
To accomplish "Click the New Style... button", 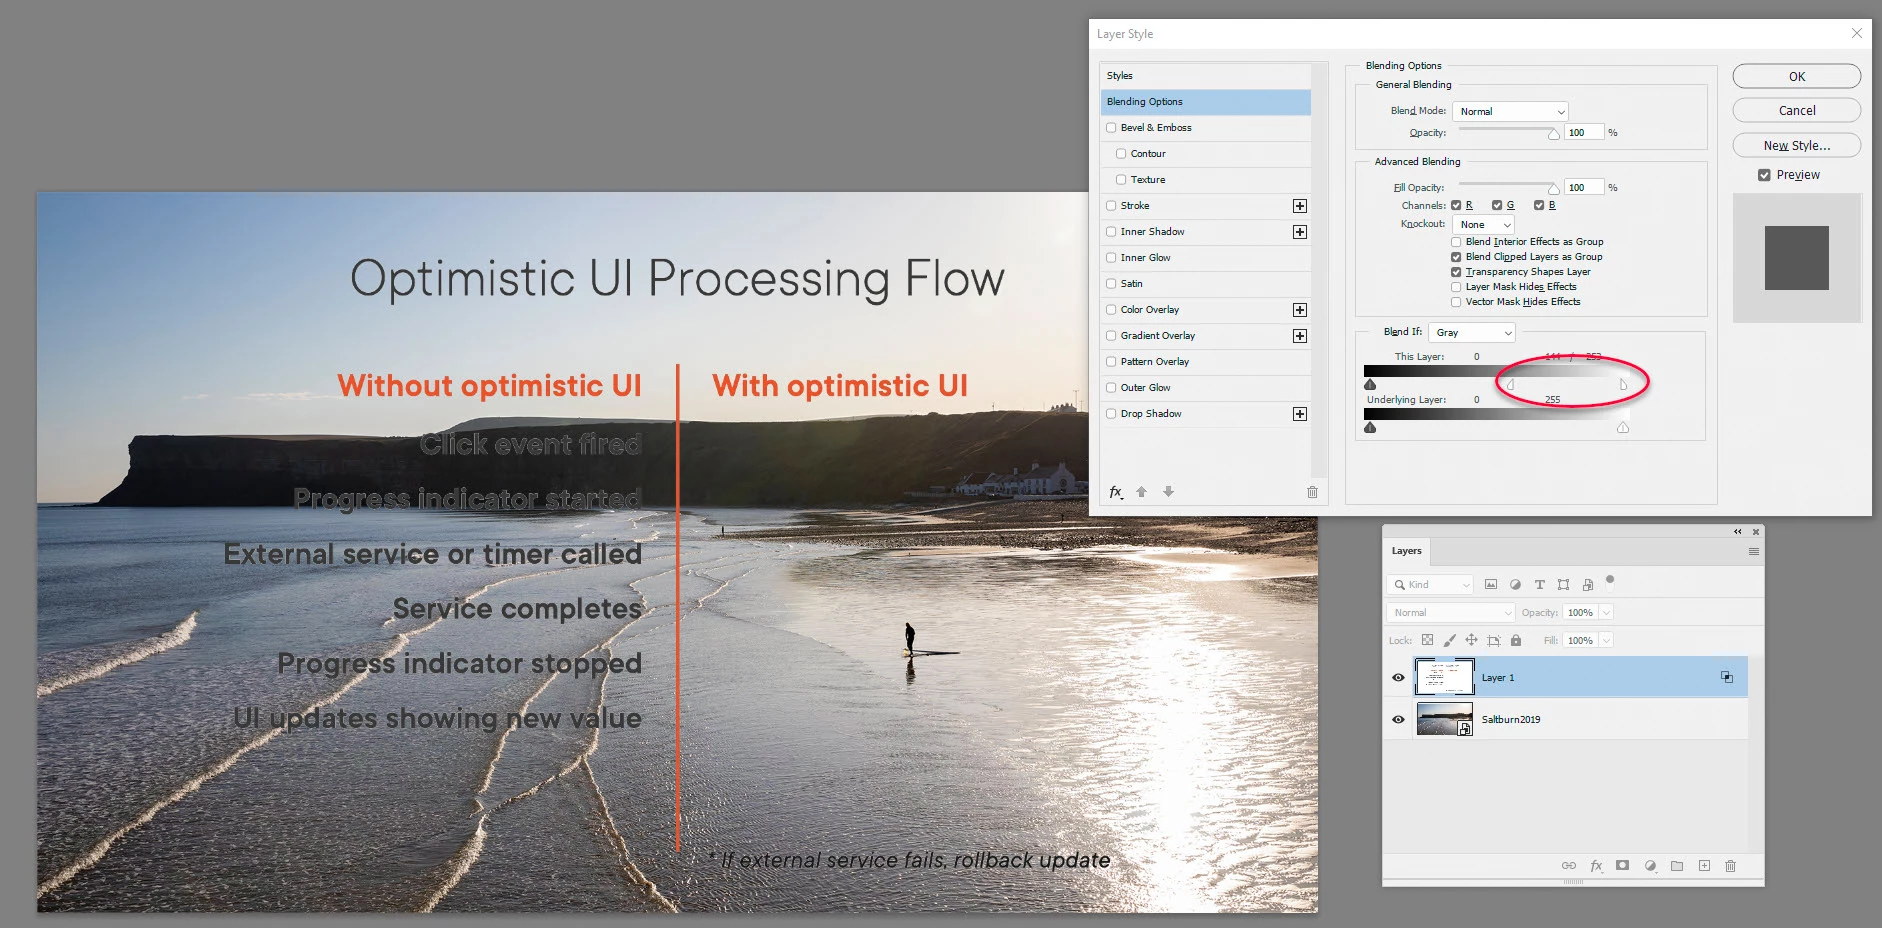I will click(x=1797, y=145).
